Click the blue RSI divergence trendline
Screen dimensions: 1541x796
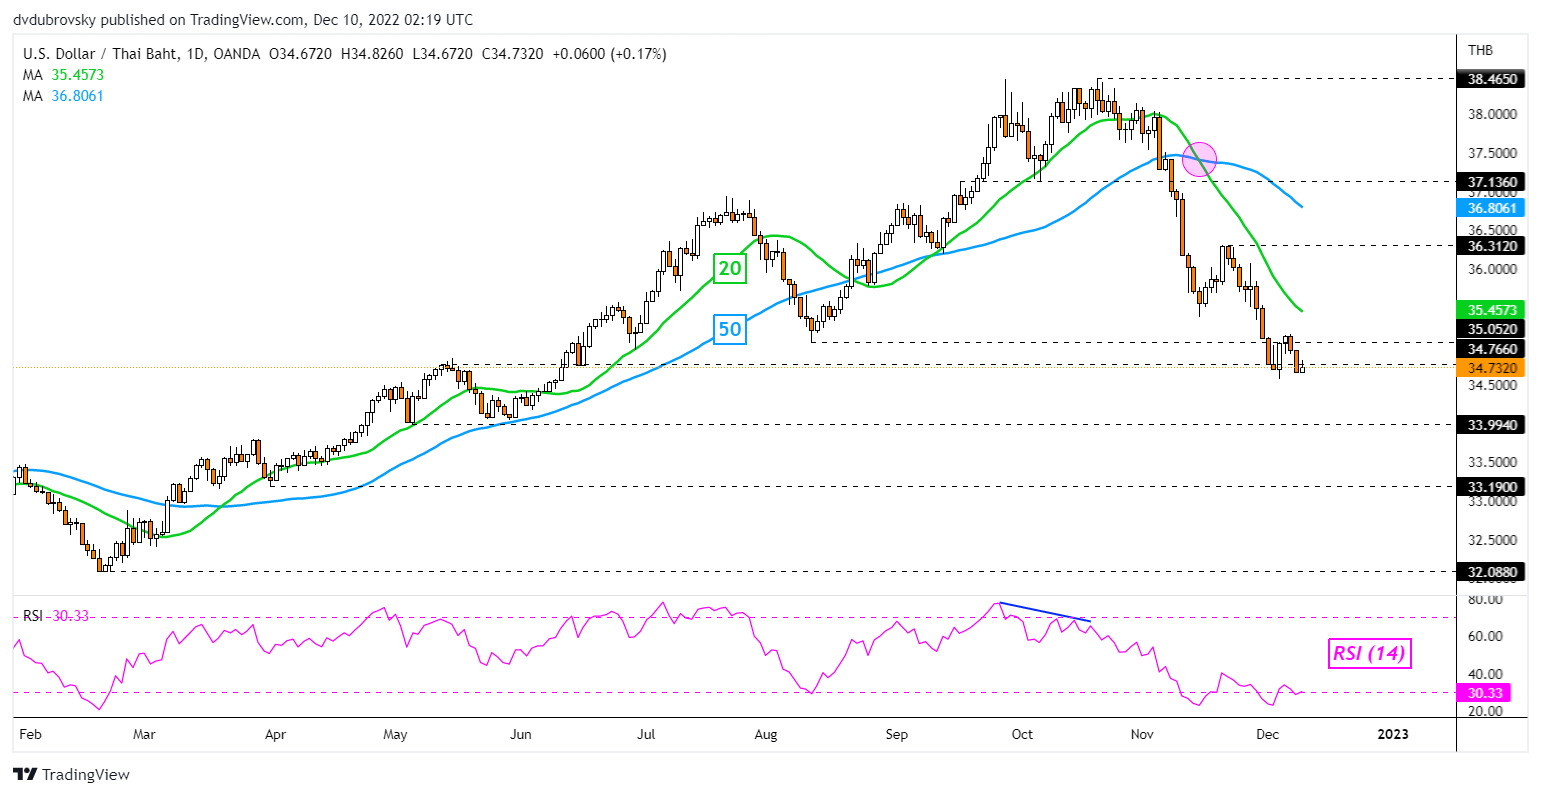[x=1044, y=611]
